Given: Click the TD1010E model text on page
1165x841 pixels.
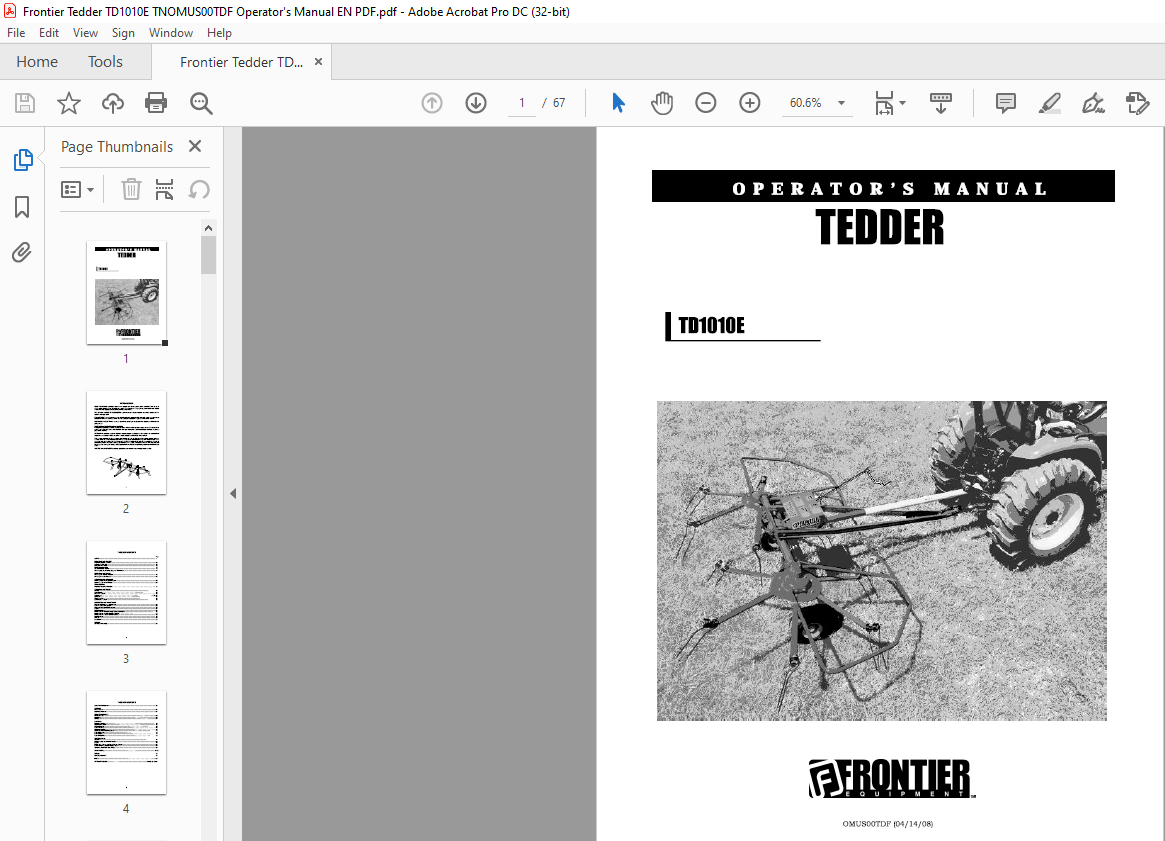Looking at the screenshot, I should pyautogui.click(x=711, y=325).
